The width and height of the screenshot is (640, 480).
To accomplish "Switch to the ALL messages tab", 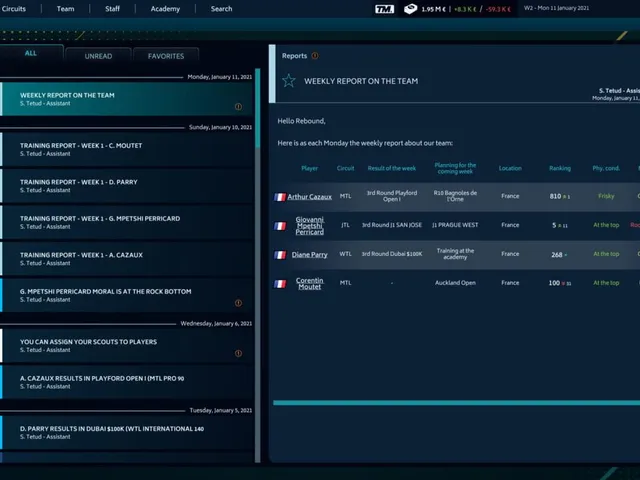I will point(31,53).
